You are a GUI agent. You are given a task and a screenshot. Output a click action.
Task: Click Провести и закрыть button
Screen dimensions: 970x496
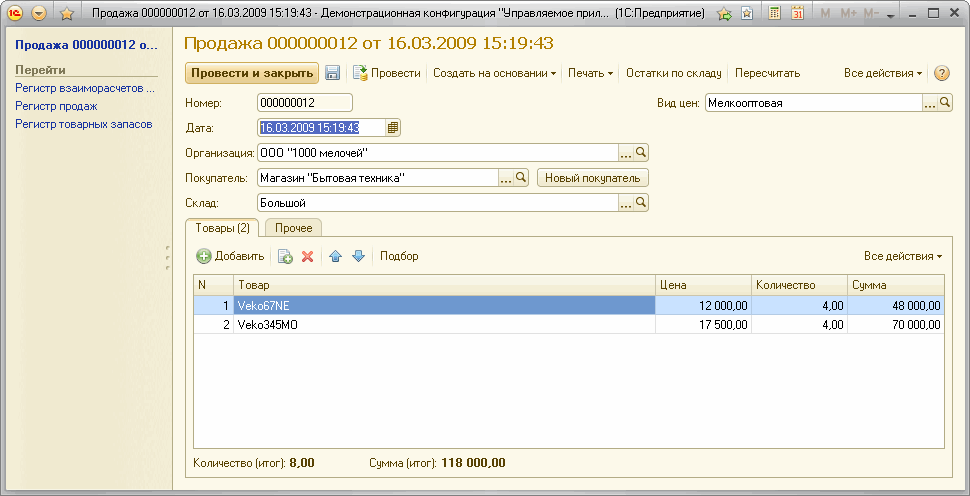coord(252,73)
